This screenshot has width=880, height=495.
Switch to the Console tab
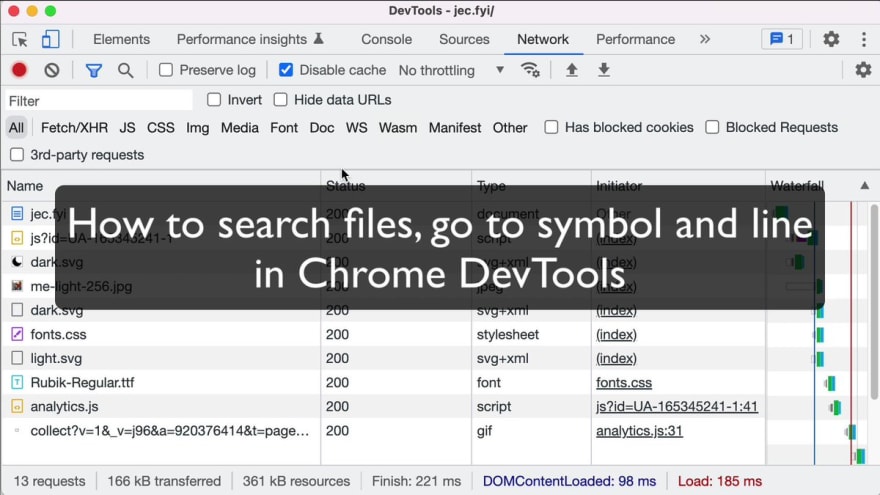coord(386,39)
